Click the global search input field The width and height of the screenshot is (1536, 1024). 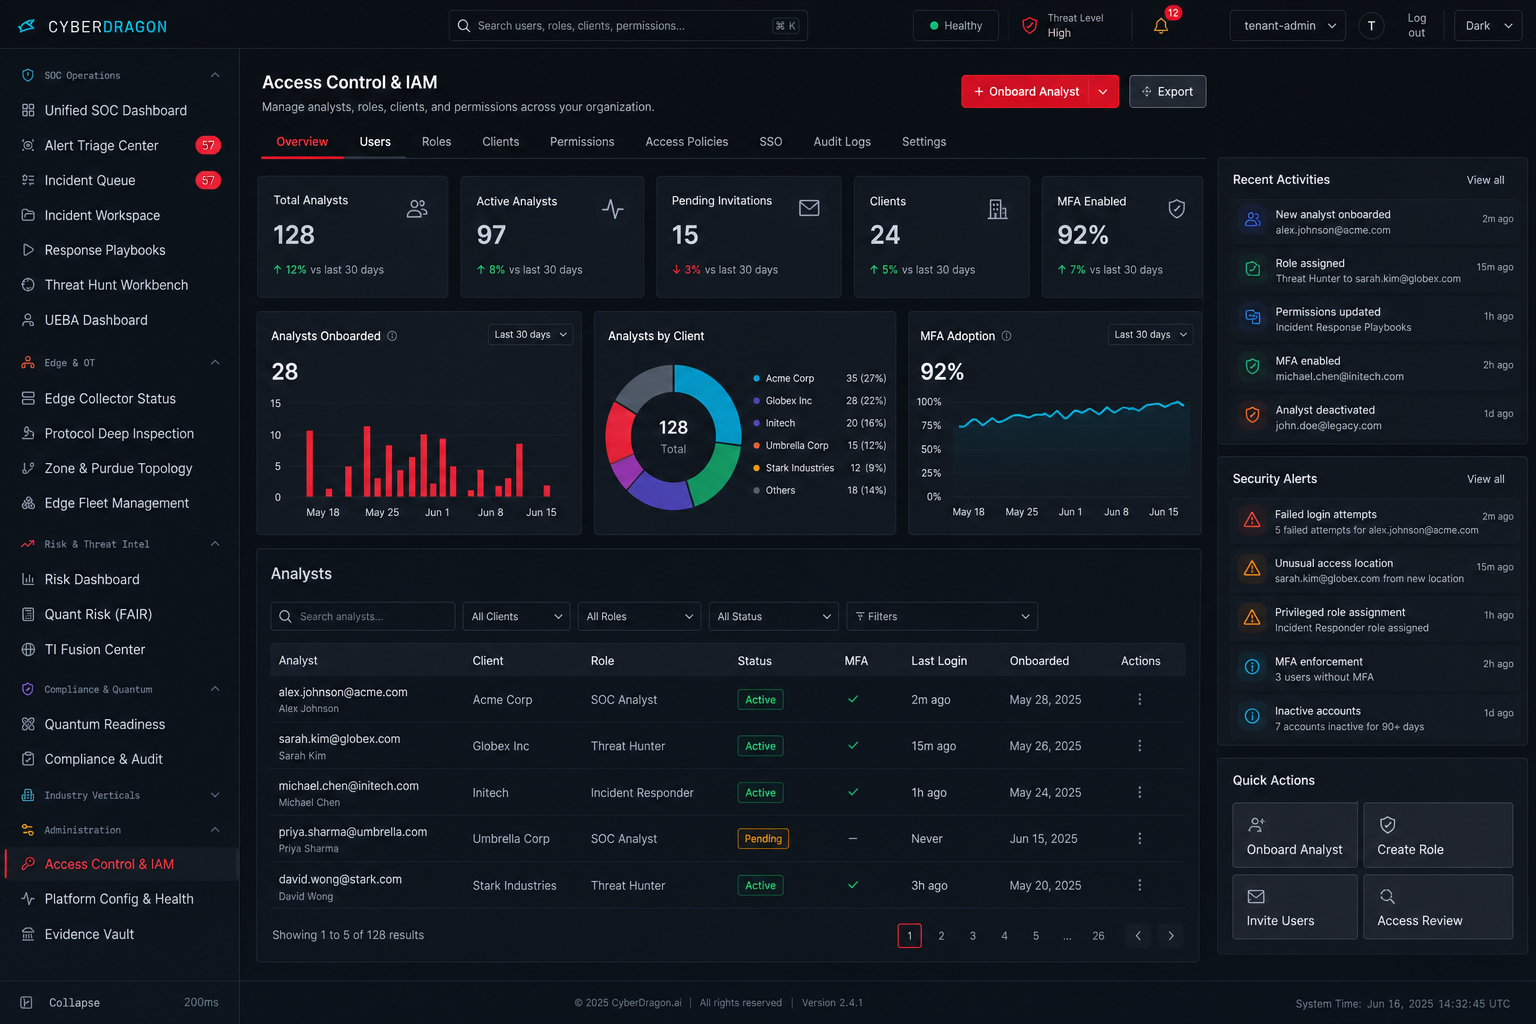point(628,26)
